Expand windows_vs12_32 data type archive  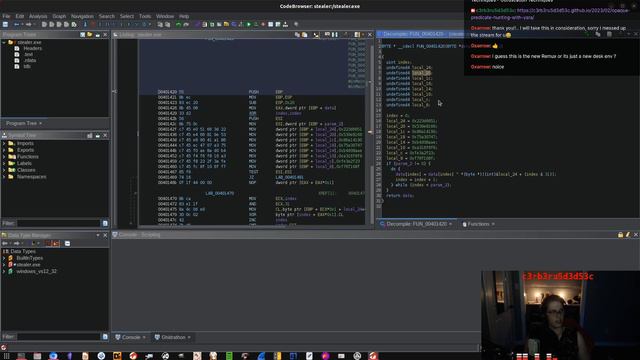(4, 271)
